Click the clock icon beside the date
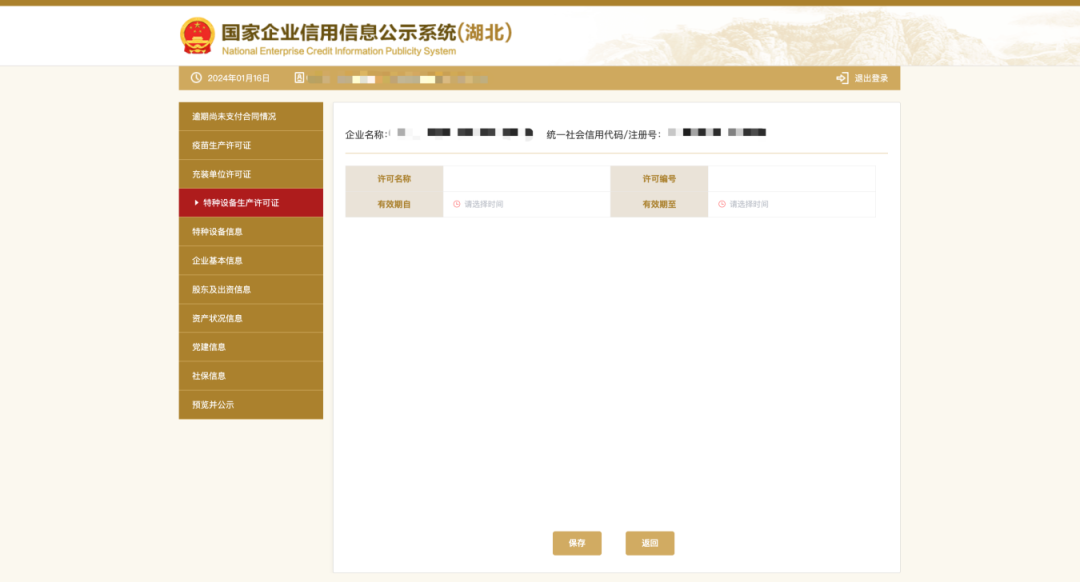This screenshot has width=1080, height=582. (196, 78)
